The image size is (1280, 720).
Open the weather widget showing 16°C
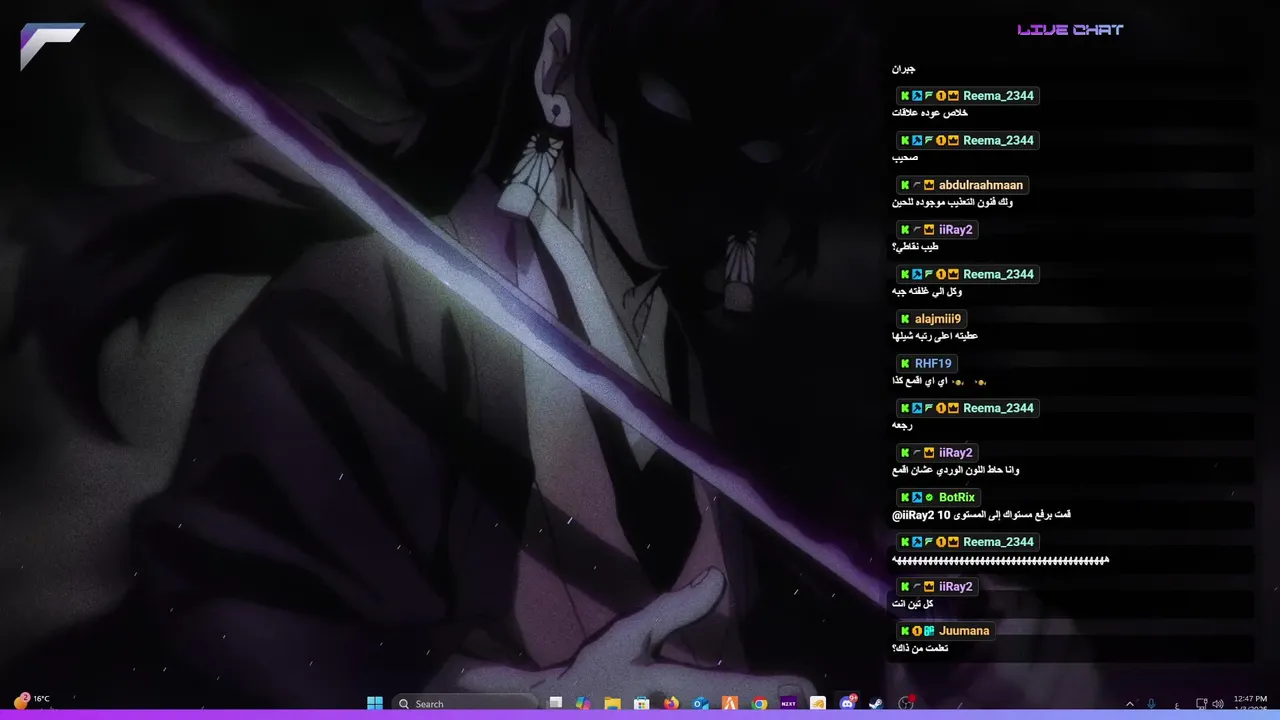pos(31,700)
